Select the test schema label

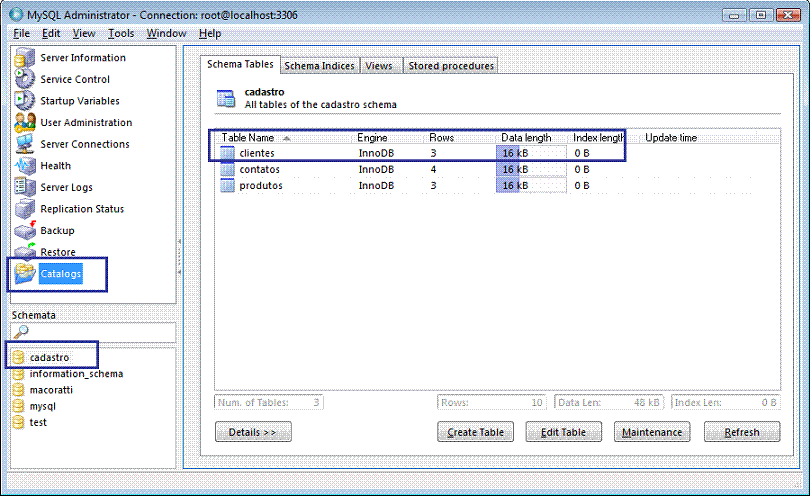(38, 422)
